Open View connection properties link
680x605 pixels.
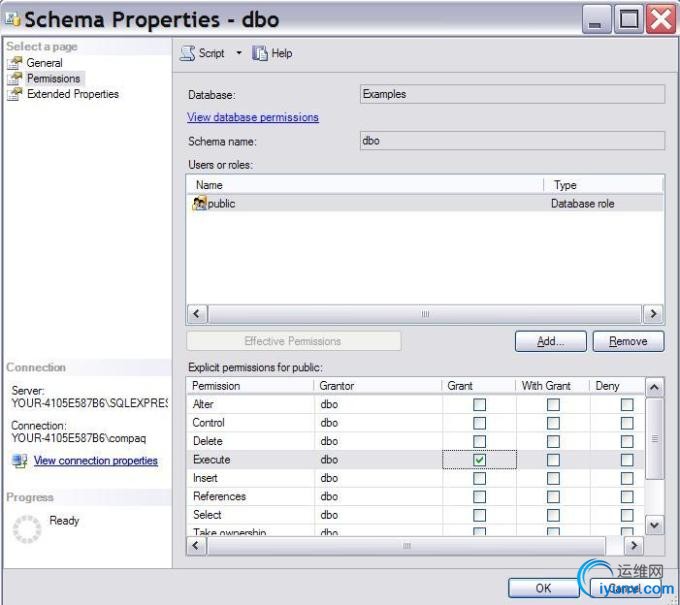point(96,461)
